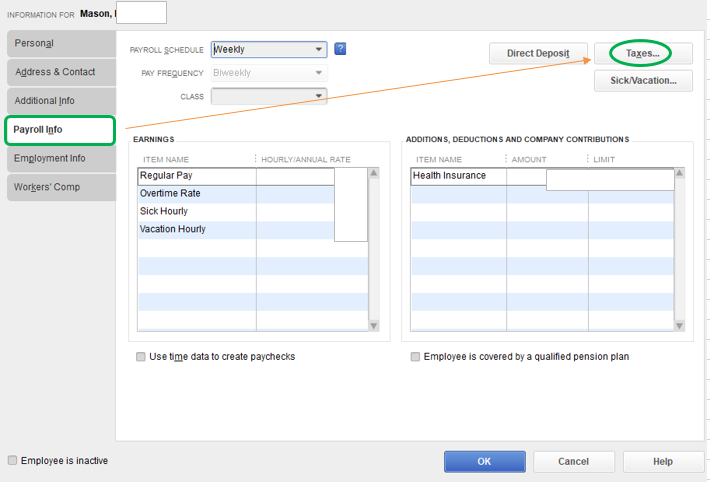
Task: Click the Earnings list scroll-down arrow
Action: (x=374, y=326)
